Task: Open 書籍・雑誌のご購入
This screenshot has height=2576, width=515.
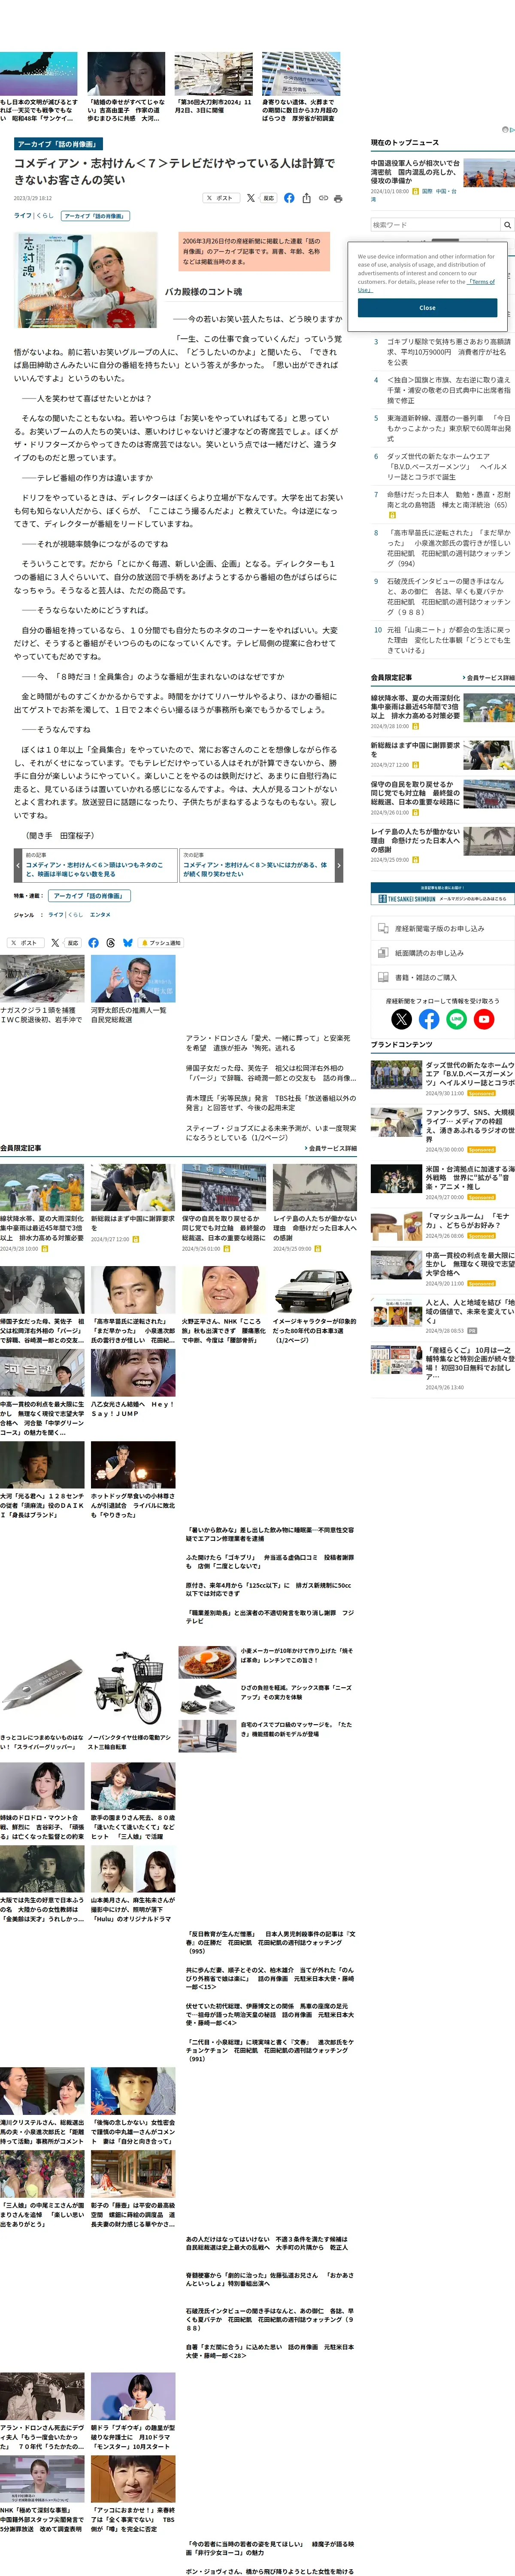Action: (443, 977)
